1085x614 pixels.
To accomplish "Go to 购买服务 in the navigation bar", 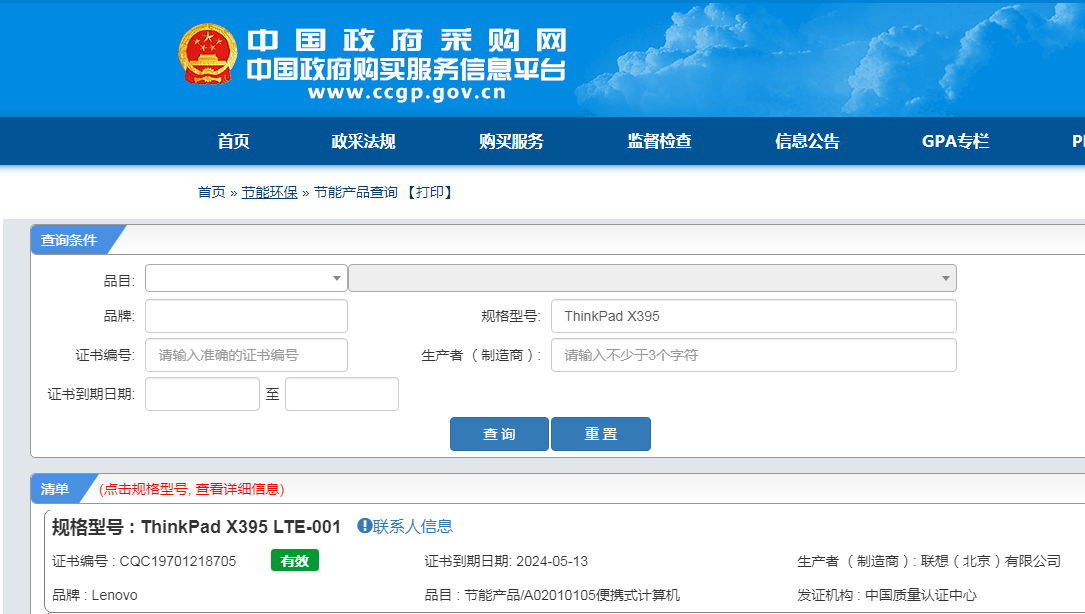I will coord(511,141).
